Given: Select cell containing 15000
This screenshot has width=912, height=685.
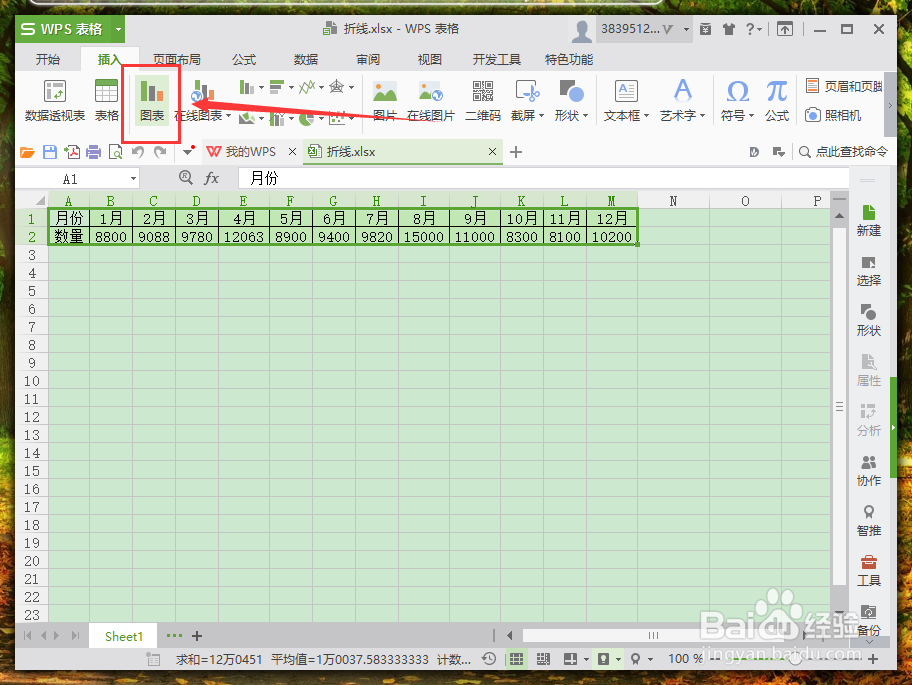Looking at the screenshot, I should (x=424, y=237).
